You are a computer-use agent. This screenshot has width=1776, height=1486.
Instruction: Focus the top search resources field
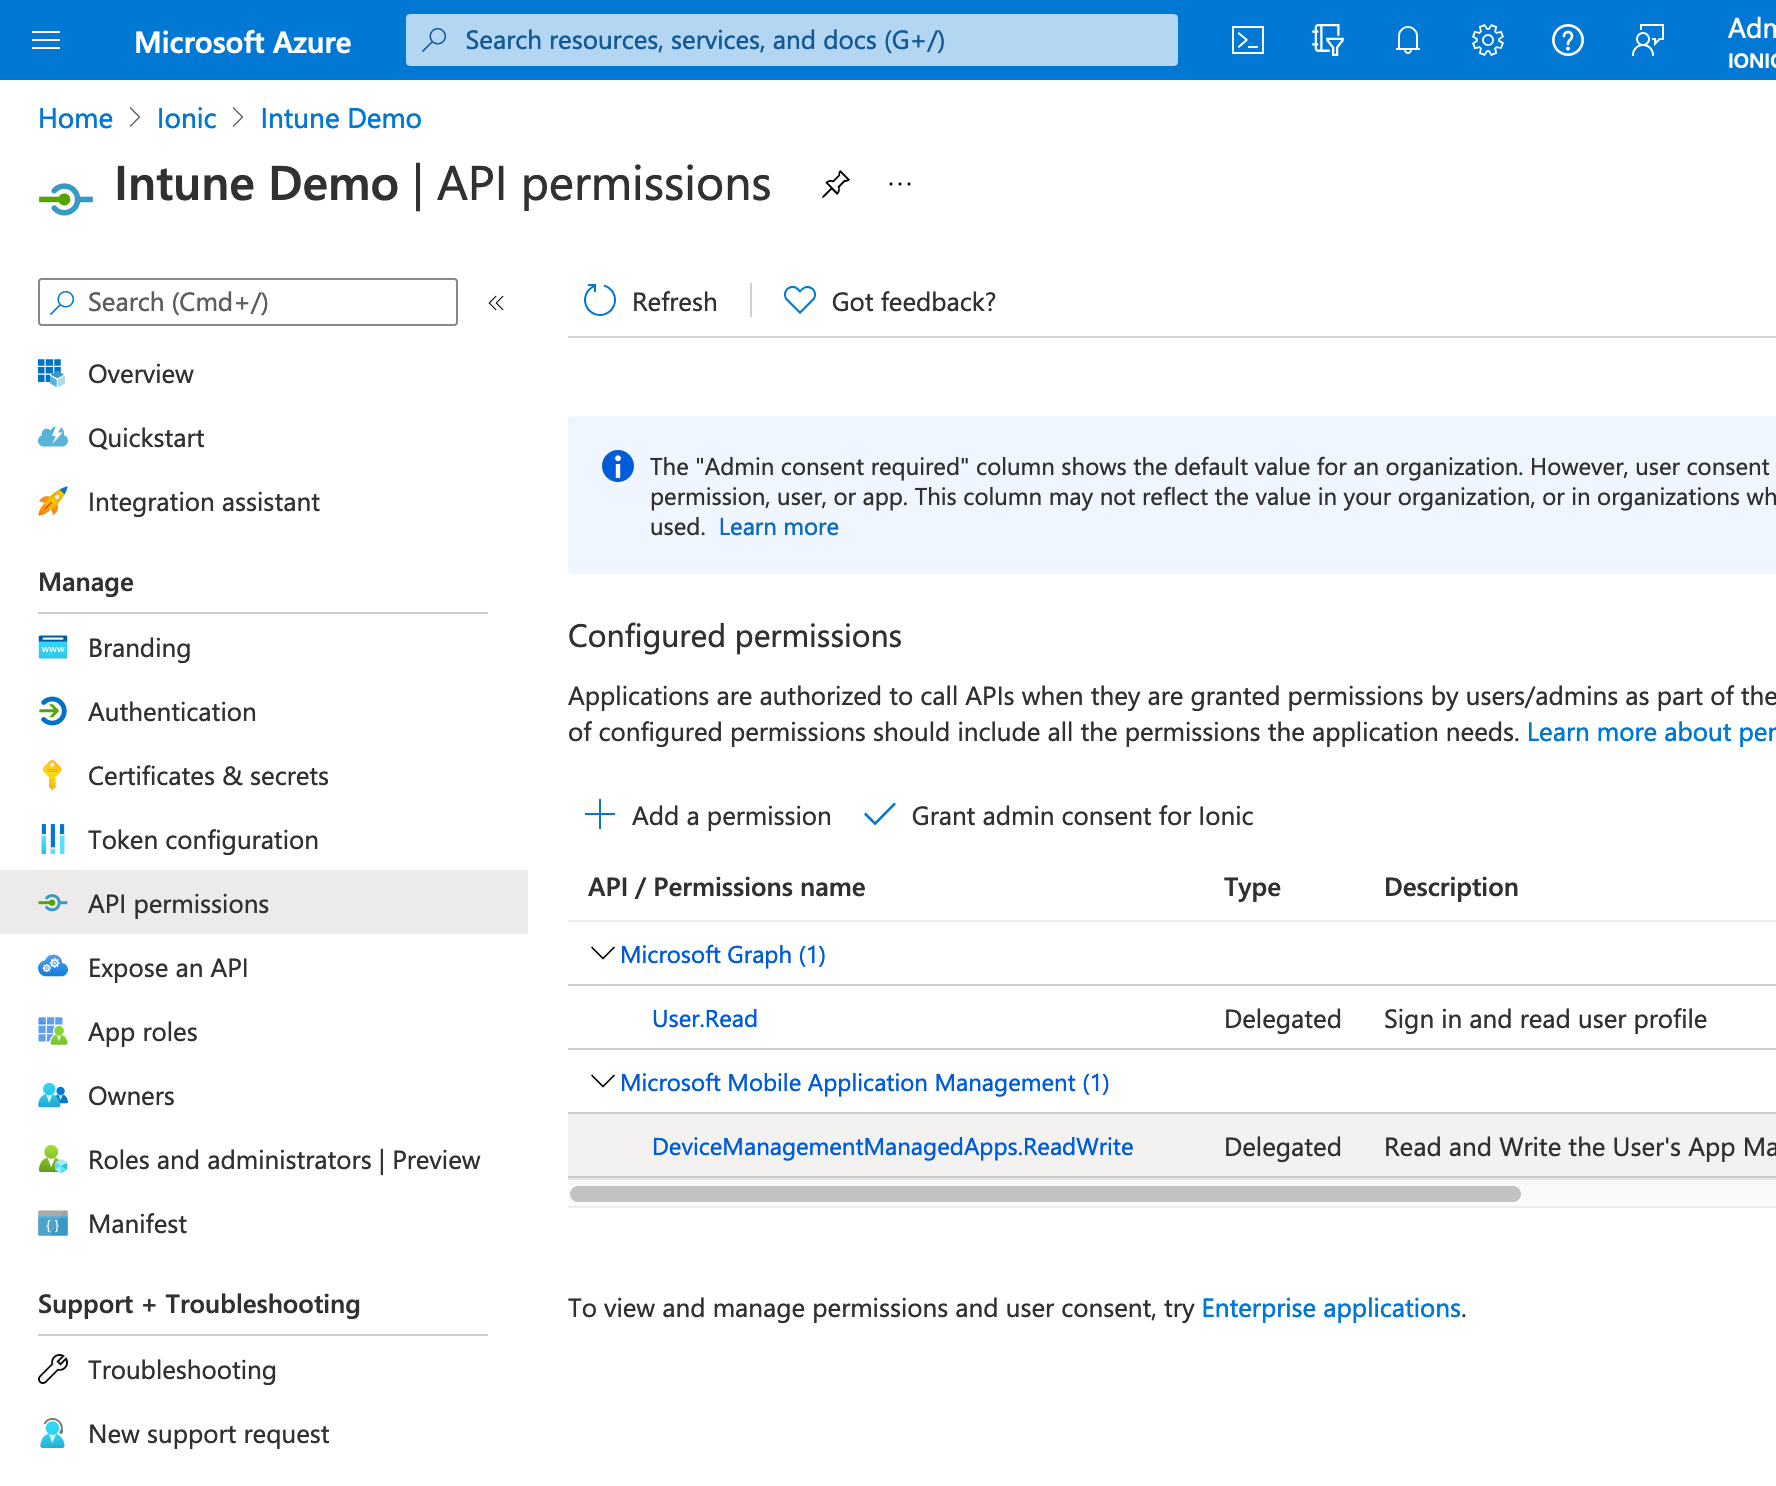791,40
